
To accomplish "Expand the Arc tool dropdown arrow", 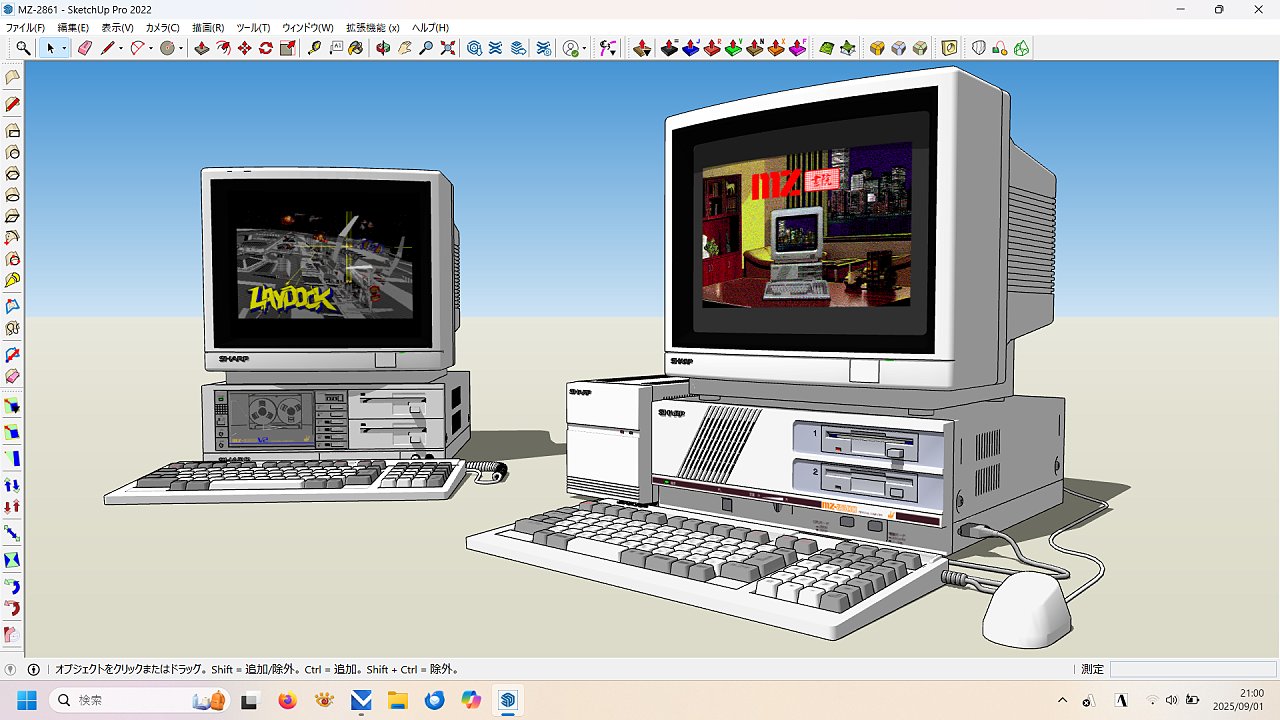I will [151, 48].
